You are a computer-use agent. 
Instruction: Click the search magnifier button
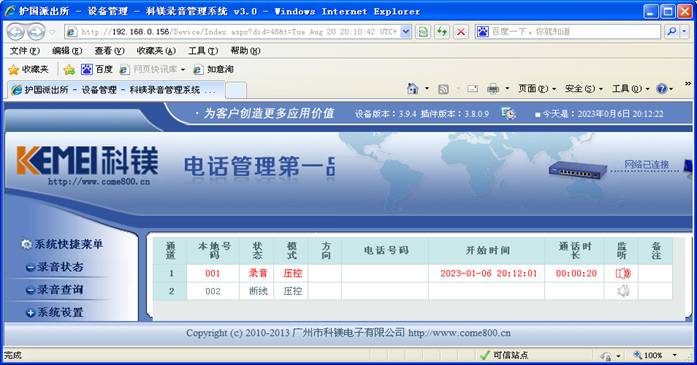click(672, 32)
